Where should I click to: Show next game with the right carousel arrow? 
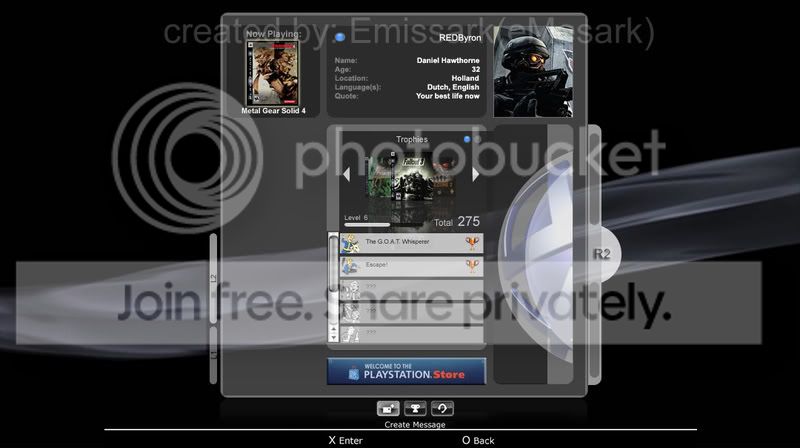point(476,174)
